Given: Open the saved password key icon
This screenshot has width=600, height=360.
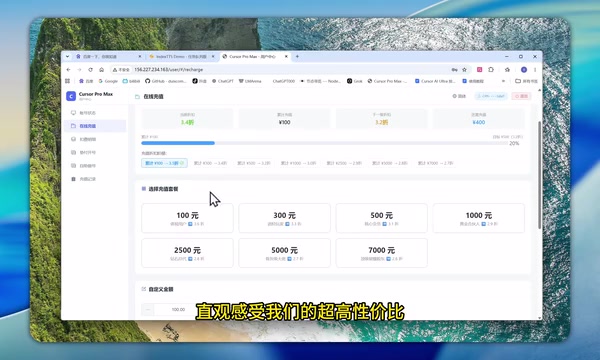Looking at the screenshot, I should (x=455, y=70).
